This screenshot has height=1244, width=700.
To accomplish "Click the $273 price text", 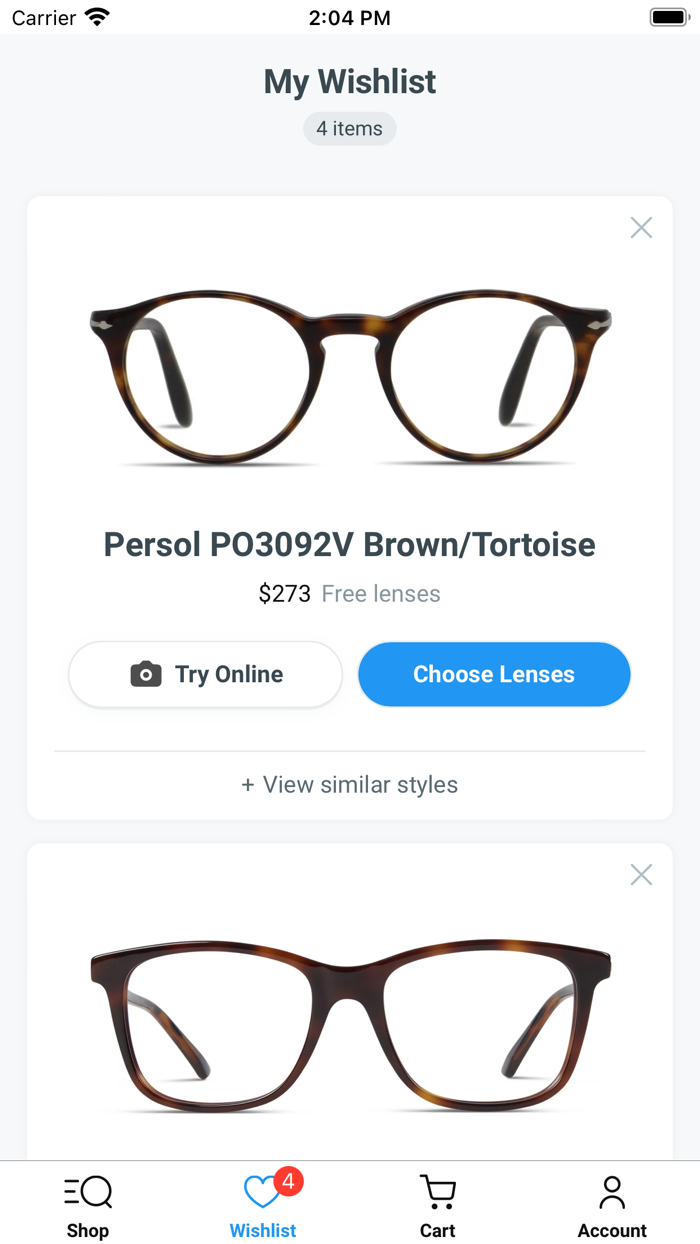I will pyautogui.click(x=283, y=593).
